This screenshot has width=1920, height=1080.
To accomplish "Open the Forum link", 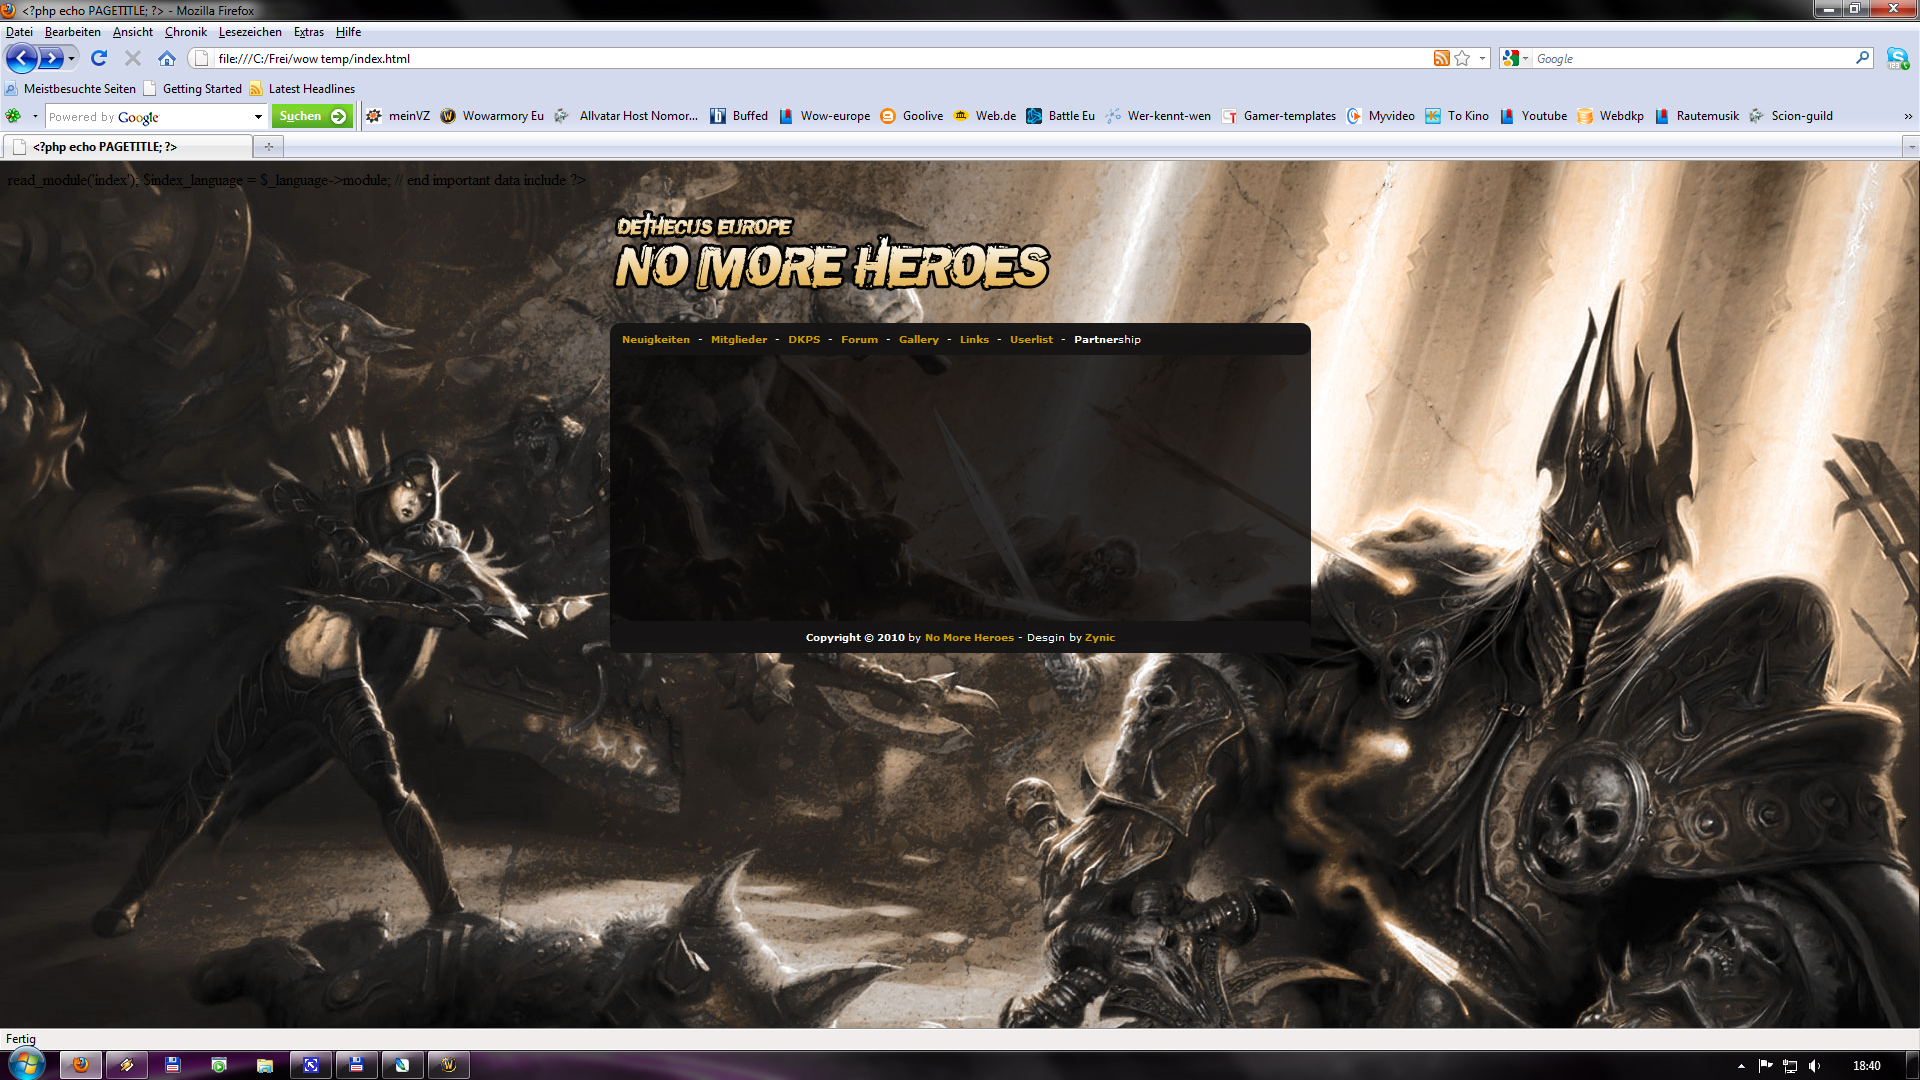I will pyautogui.click(x=859, y=340).
